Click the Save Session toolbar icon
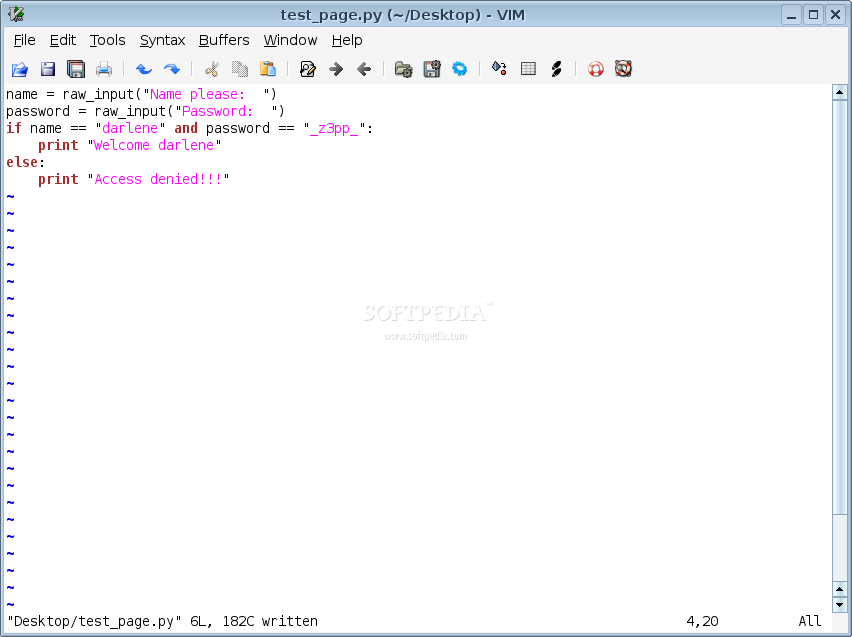This screenshot has height=637, width=852. click(x=432, y=69)
